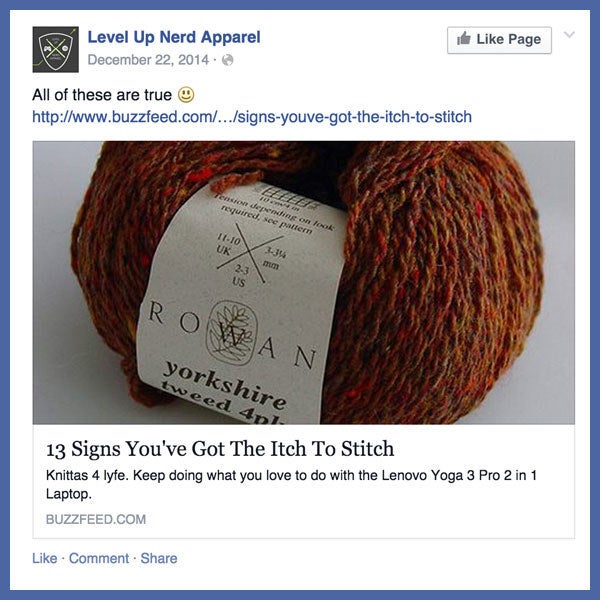Click the Knittas 4 lyfe article description
600x600 pixels.
coord(291,484)
